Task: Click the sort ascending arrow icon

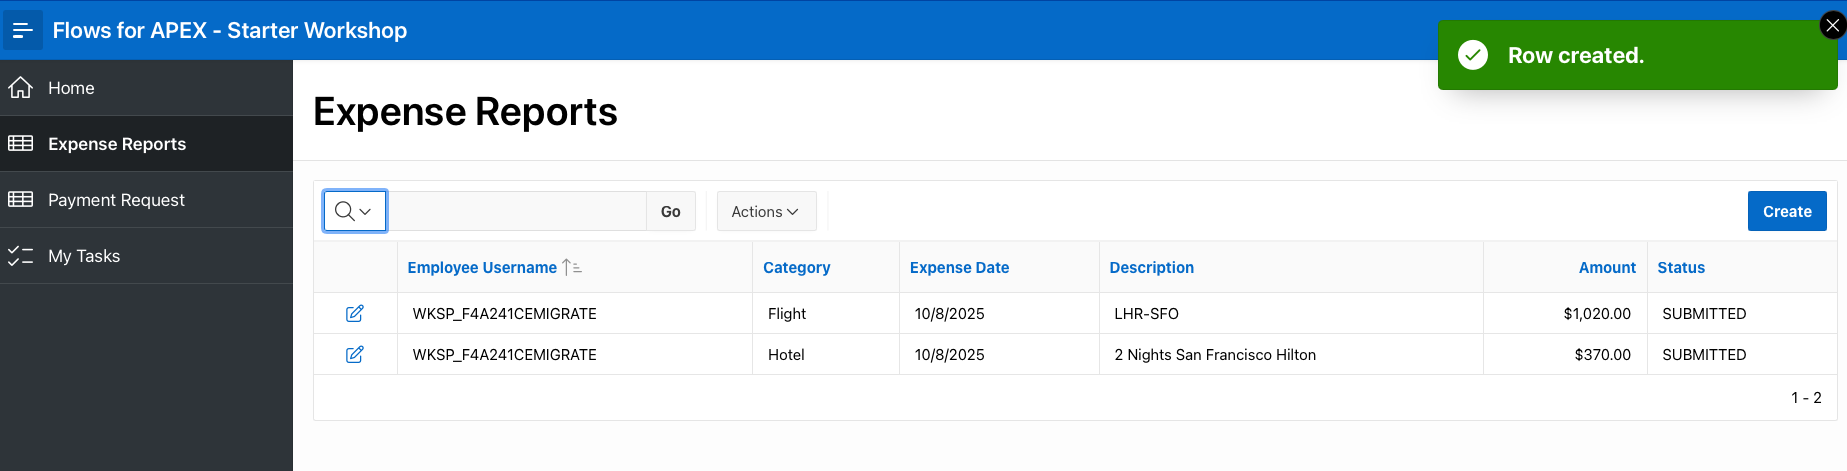Action: [572, 267]
